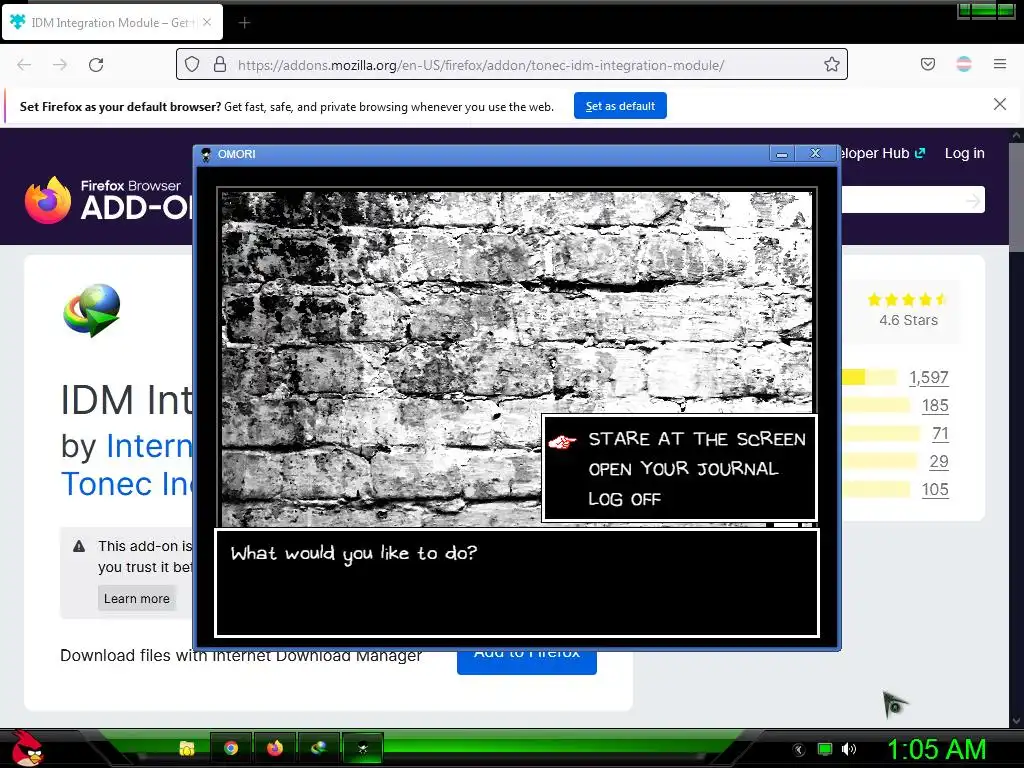Viewport: 1024px width, 768px height.
Task: Click the add-ons search arrow button
Action: (974, 200)
